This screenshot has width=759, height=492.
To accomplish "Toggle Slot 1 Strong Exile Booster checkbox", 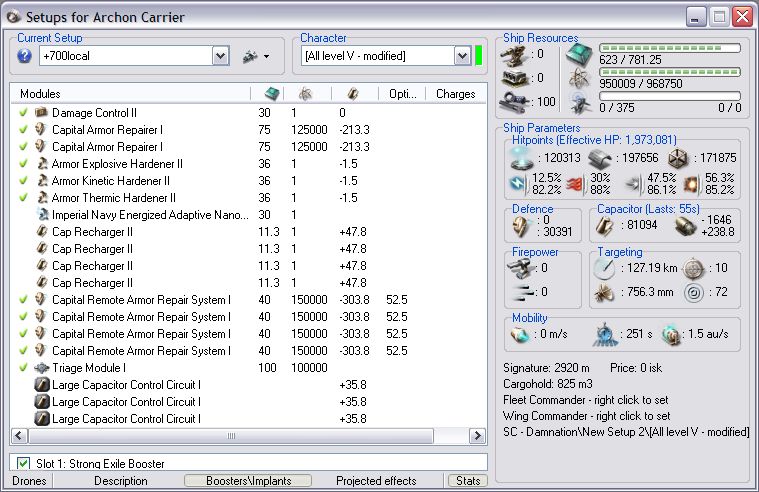I will (24, 464).
